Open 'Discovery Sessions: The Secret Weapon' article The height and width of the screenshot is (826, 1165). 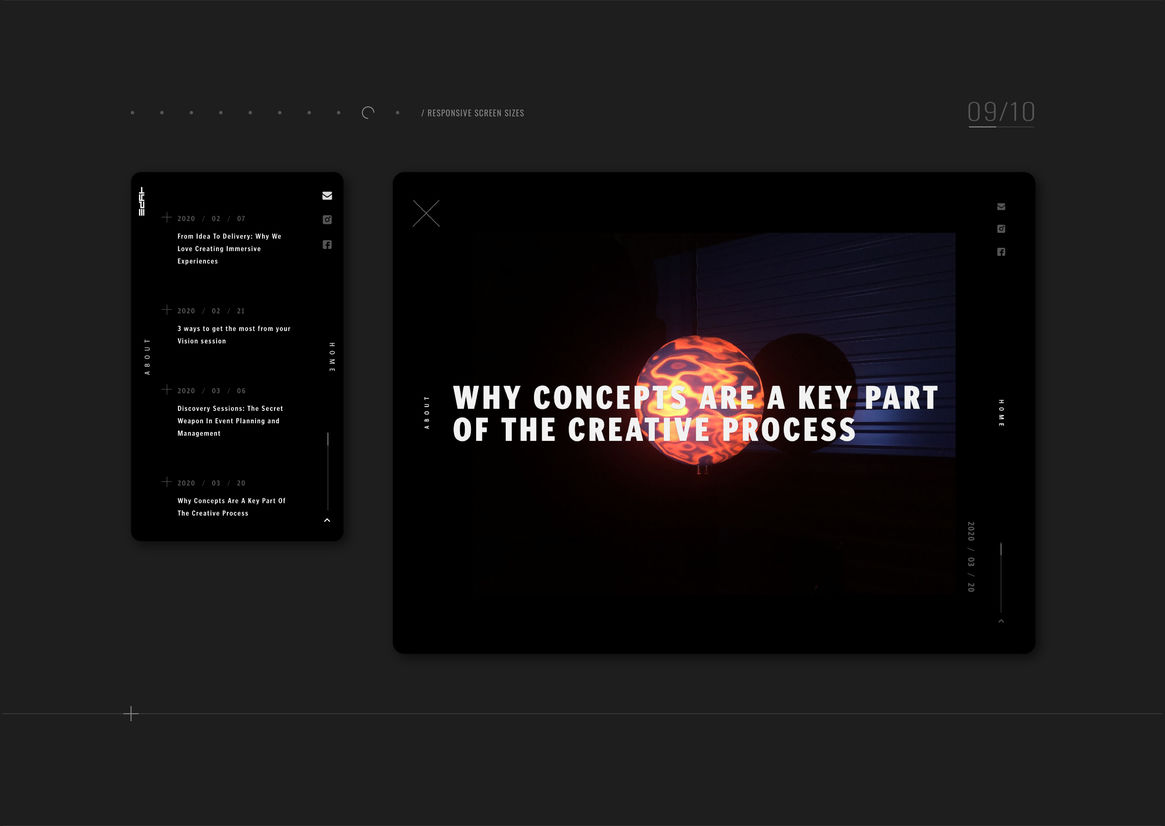(229, 421)
